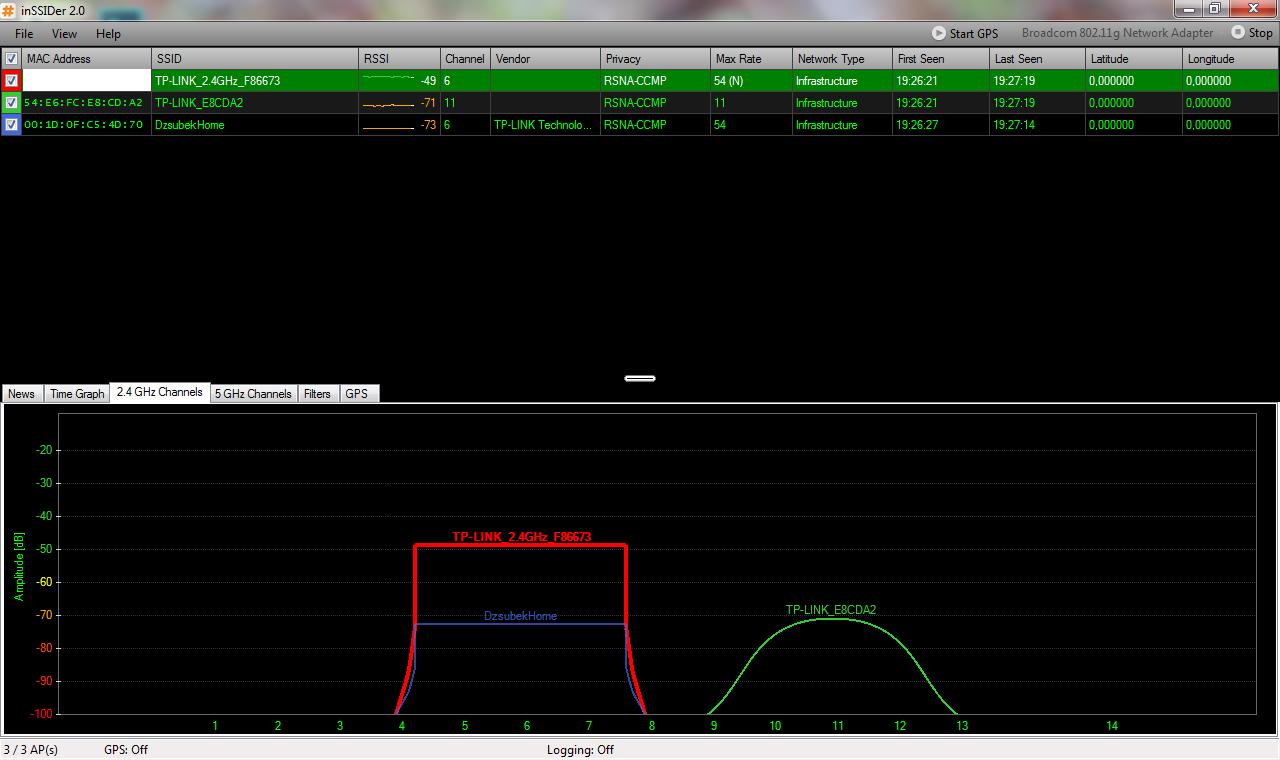
Task: Click the Logging: Off status indicator
Action: pyautogui.click(x=580, y=750)
